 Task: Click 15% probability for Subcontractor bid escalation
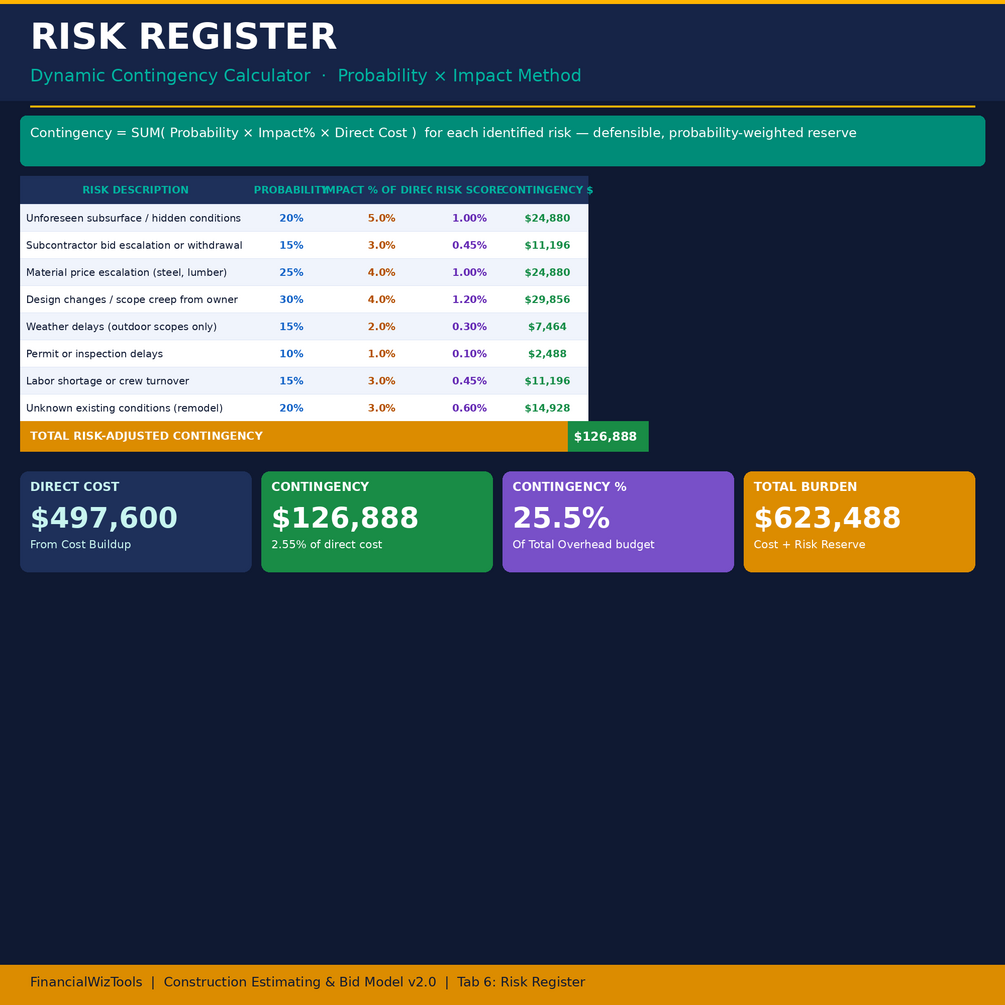click(x=291, y=245)
